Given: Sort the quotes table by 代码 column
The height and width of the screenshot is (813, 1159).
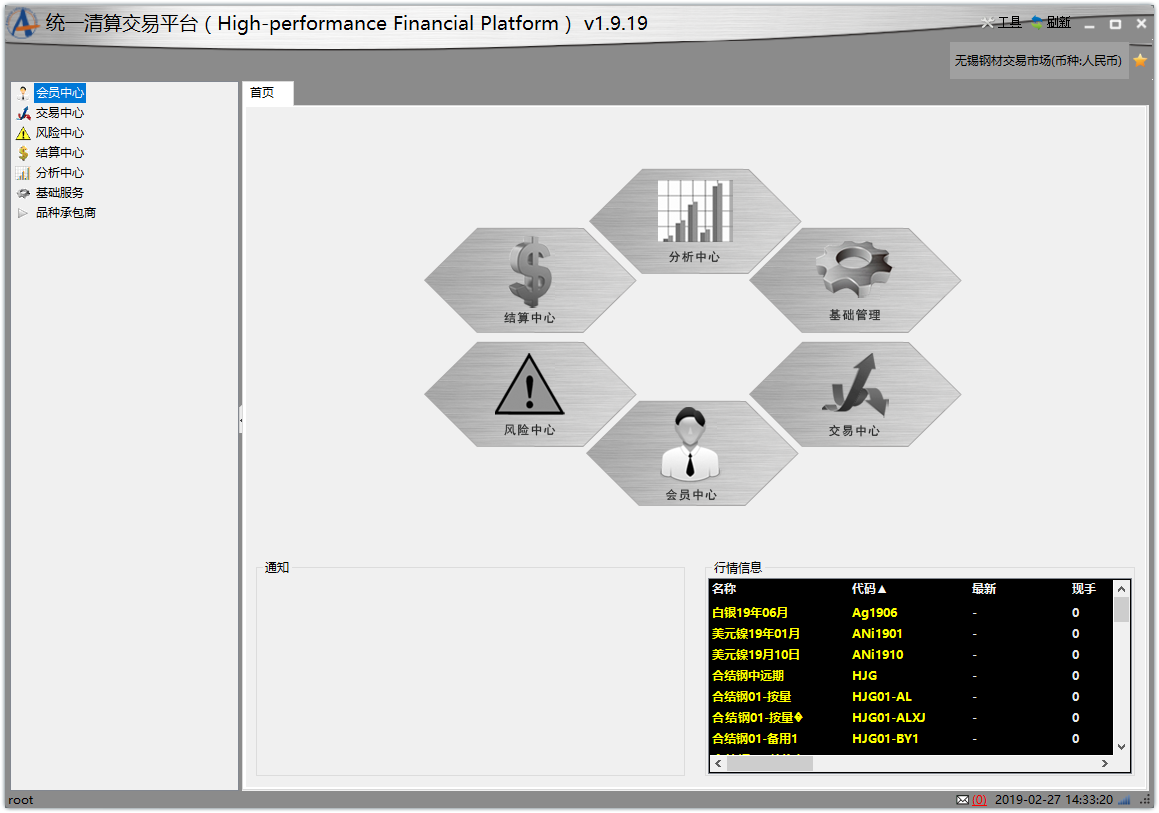Looking at the screenshot, I should click(x=869, y=589).
